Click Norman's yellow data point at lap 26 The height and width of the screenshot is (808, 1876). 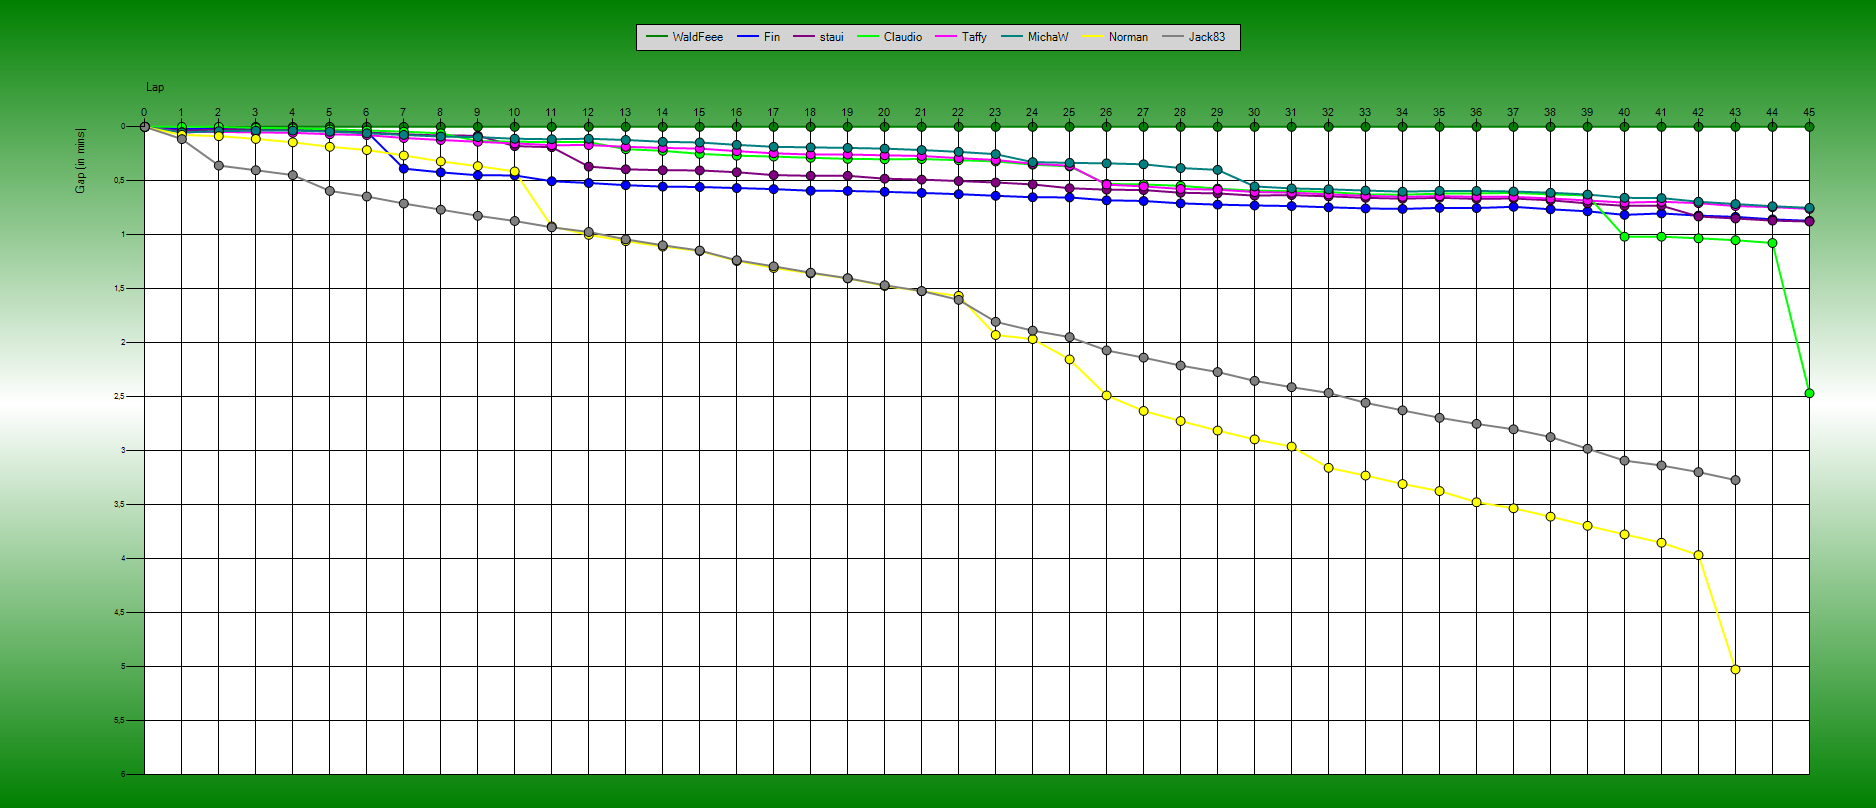coord(1106,395)
